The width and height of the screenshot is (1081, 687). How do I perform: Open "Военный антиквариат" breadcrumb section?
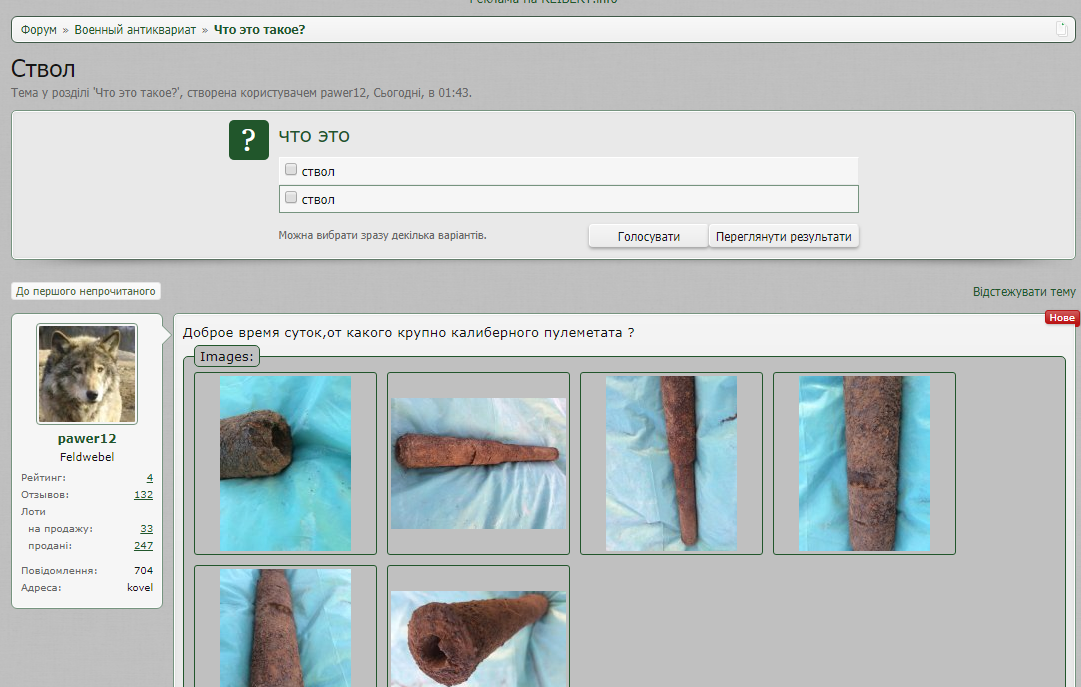click(x=135, y=30)
